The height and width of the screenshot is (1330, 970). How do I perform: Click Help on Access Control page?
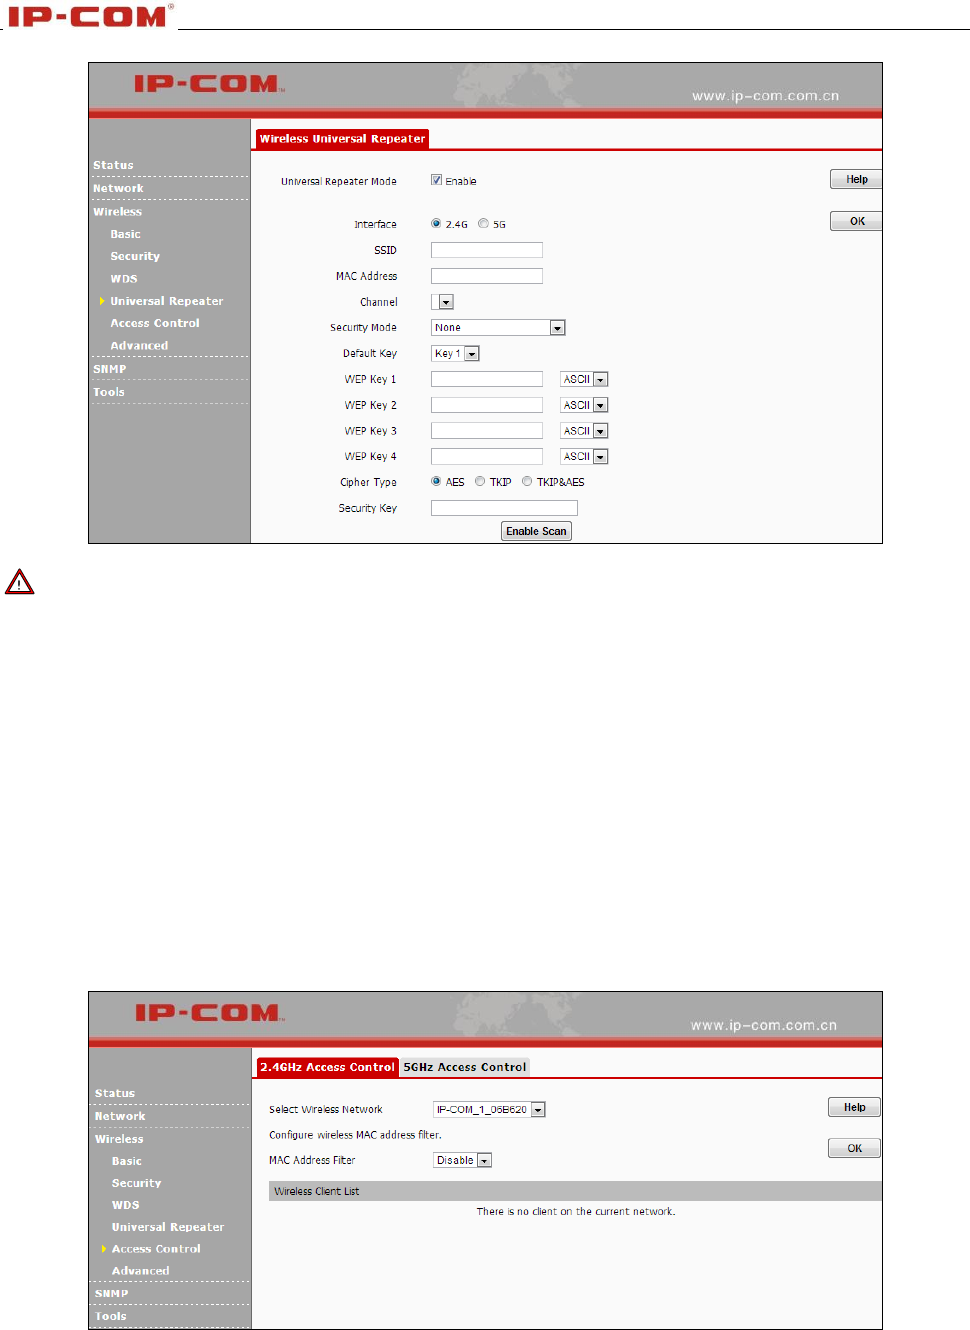tap(854, 1107)
